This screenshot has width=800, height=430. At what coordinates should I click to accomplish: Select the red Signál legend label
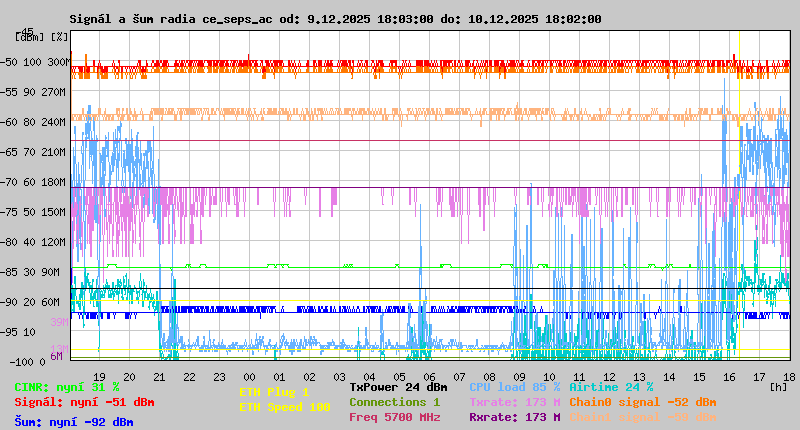84,402
